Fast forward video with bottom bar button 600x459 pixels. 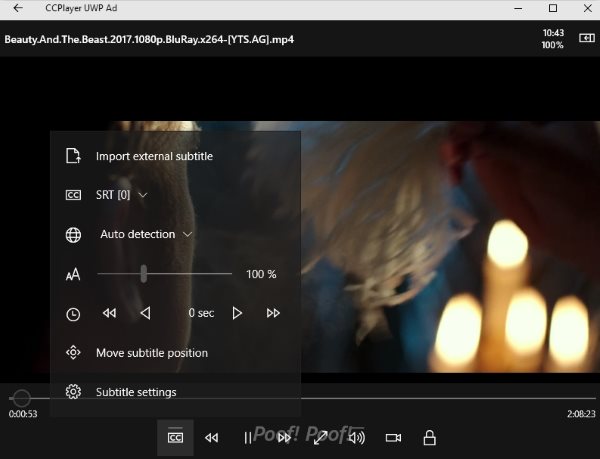click(284, 438)
